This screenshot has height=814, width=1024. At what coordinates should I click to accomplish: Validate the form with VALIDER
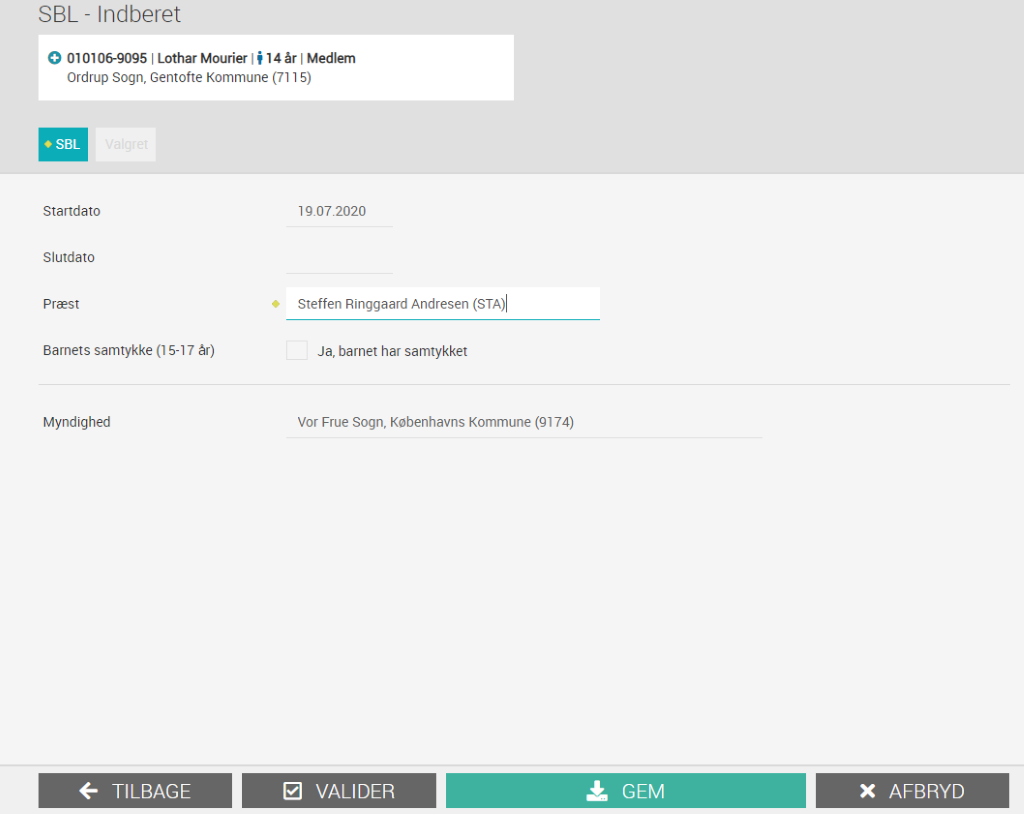pos(339,790)
